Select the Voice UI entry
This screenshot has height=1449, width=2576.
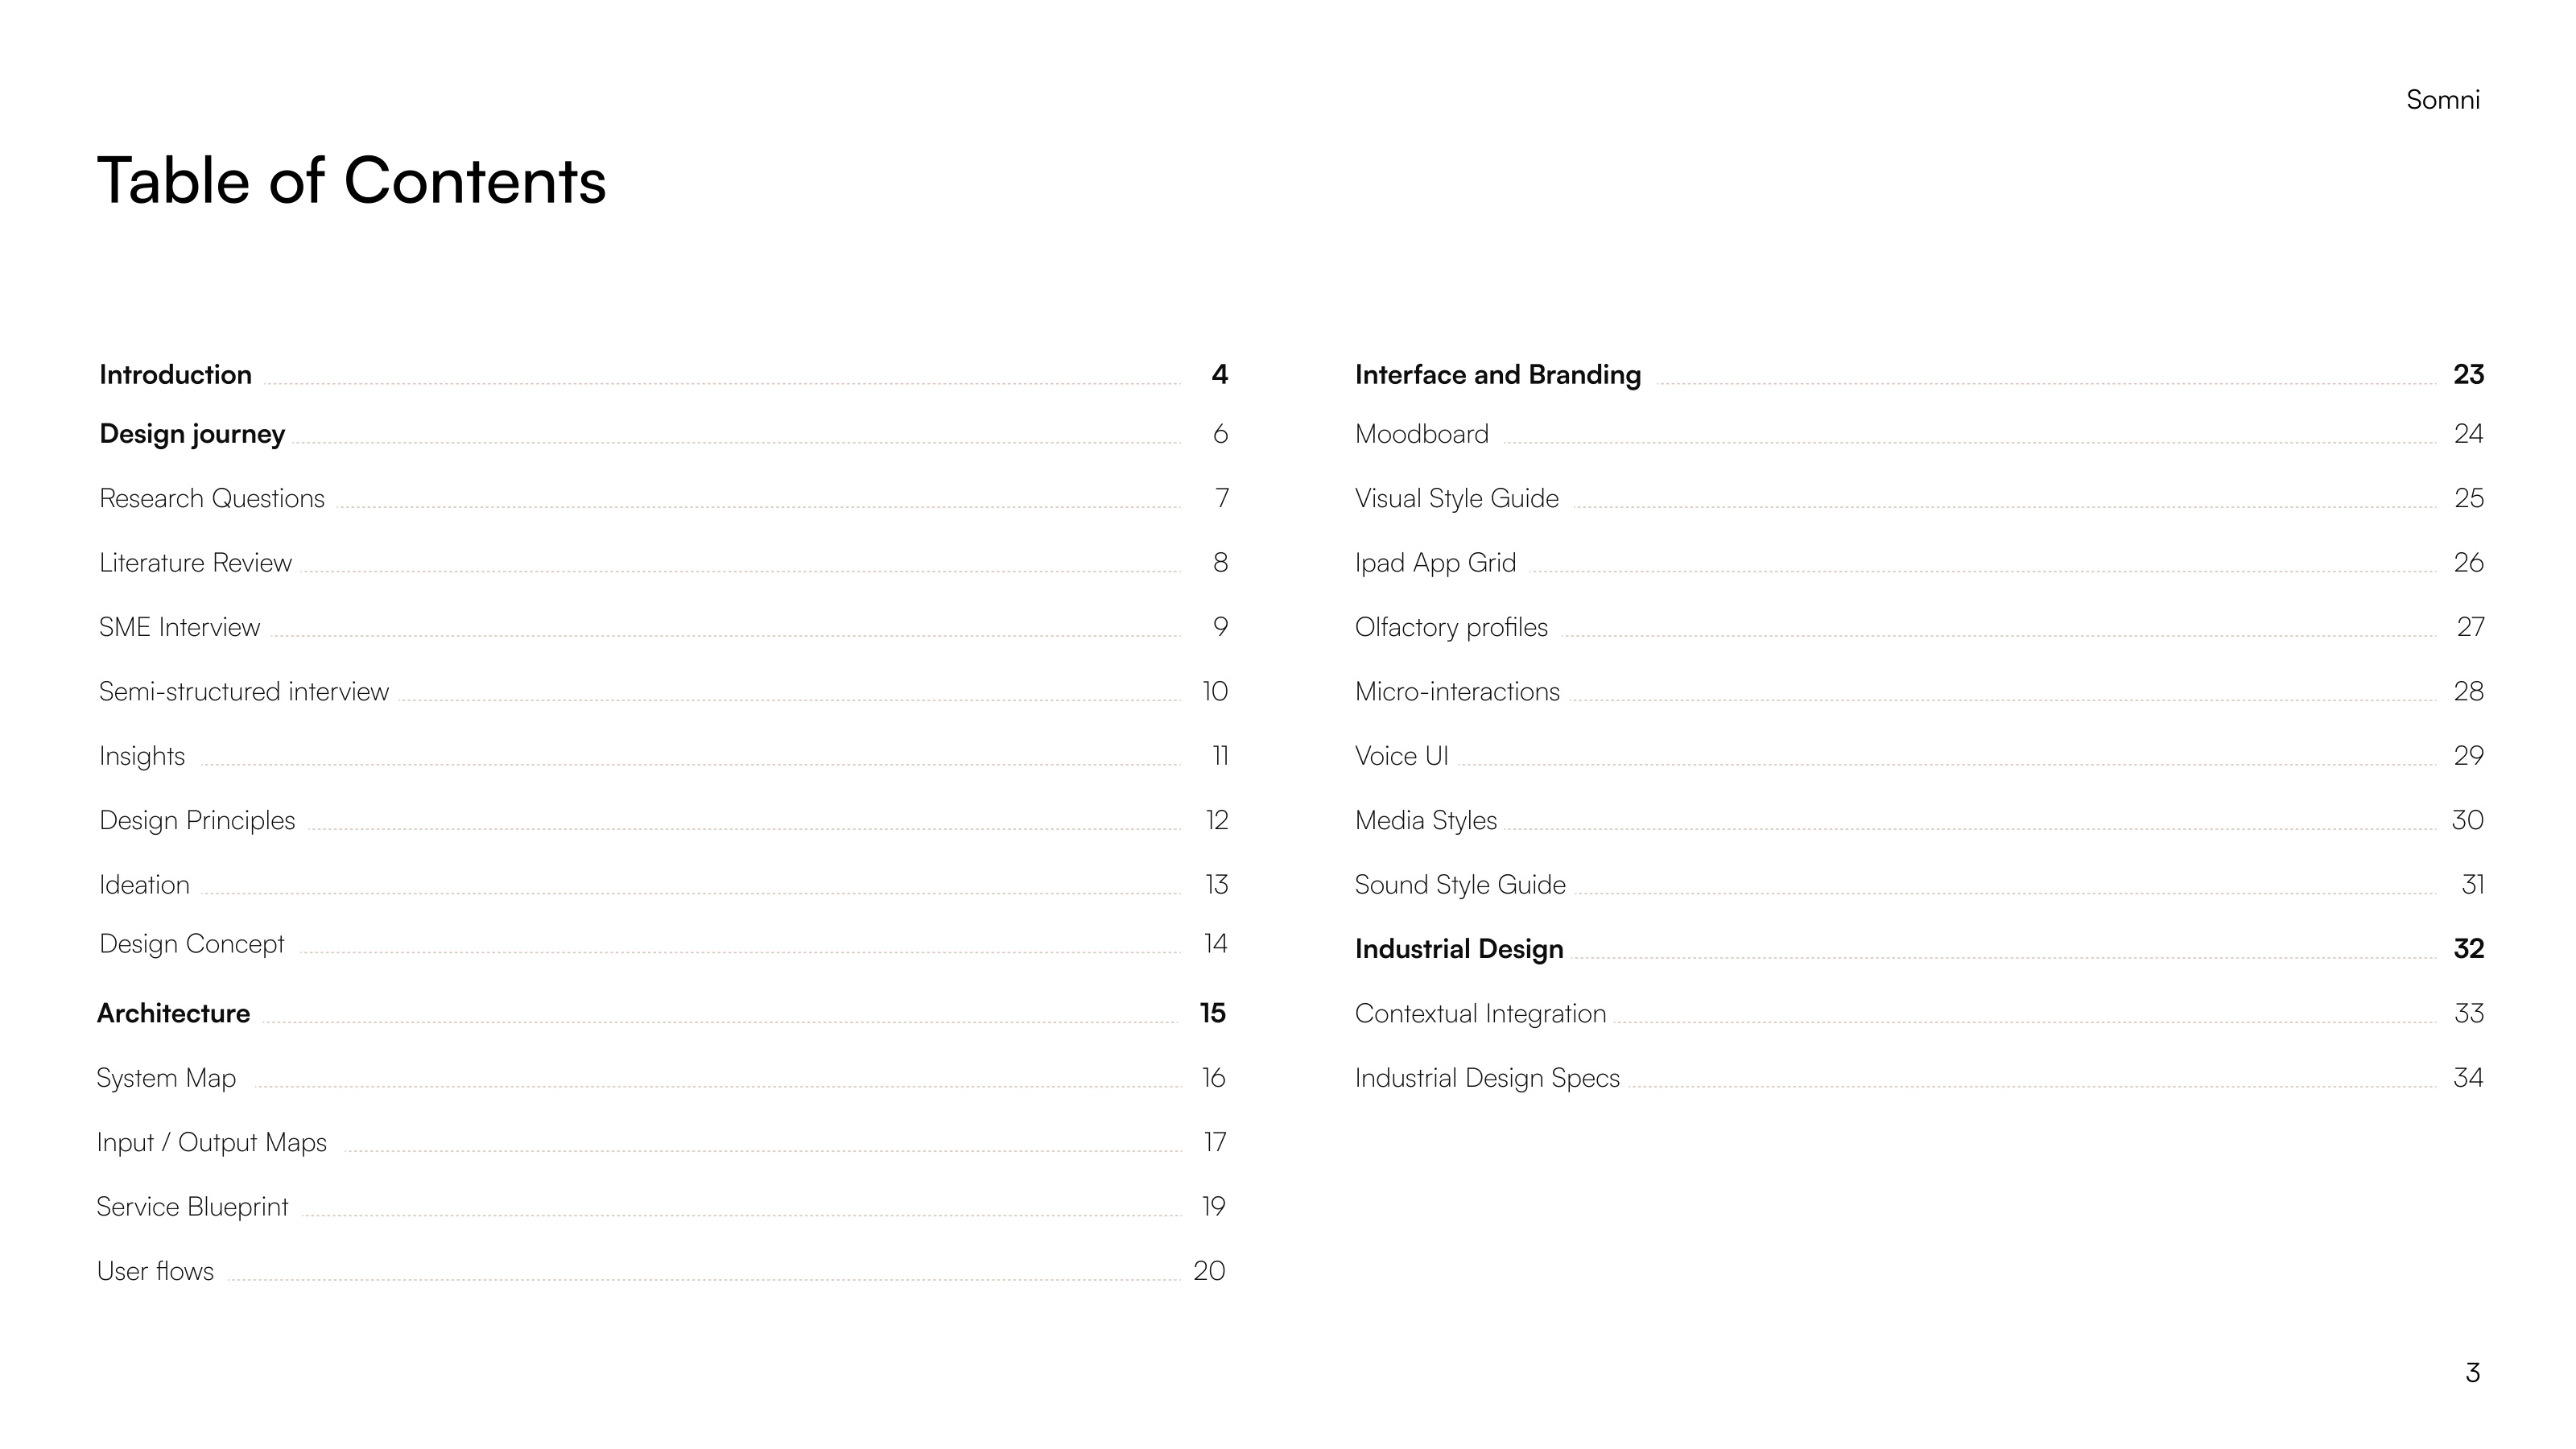tap(1401, 756)
